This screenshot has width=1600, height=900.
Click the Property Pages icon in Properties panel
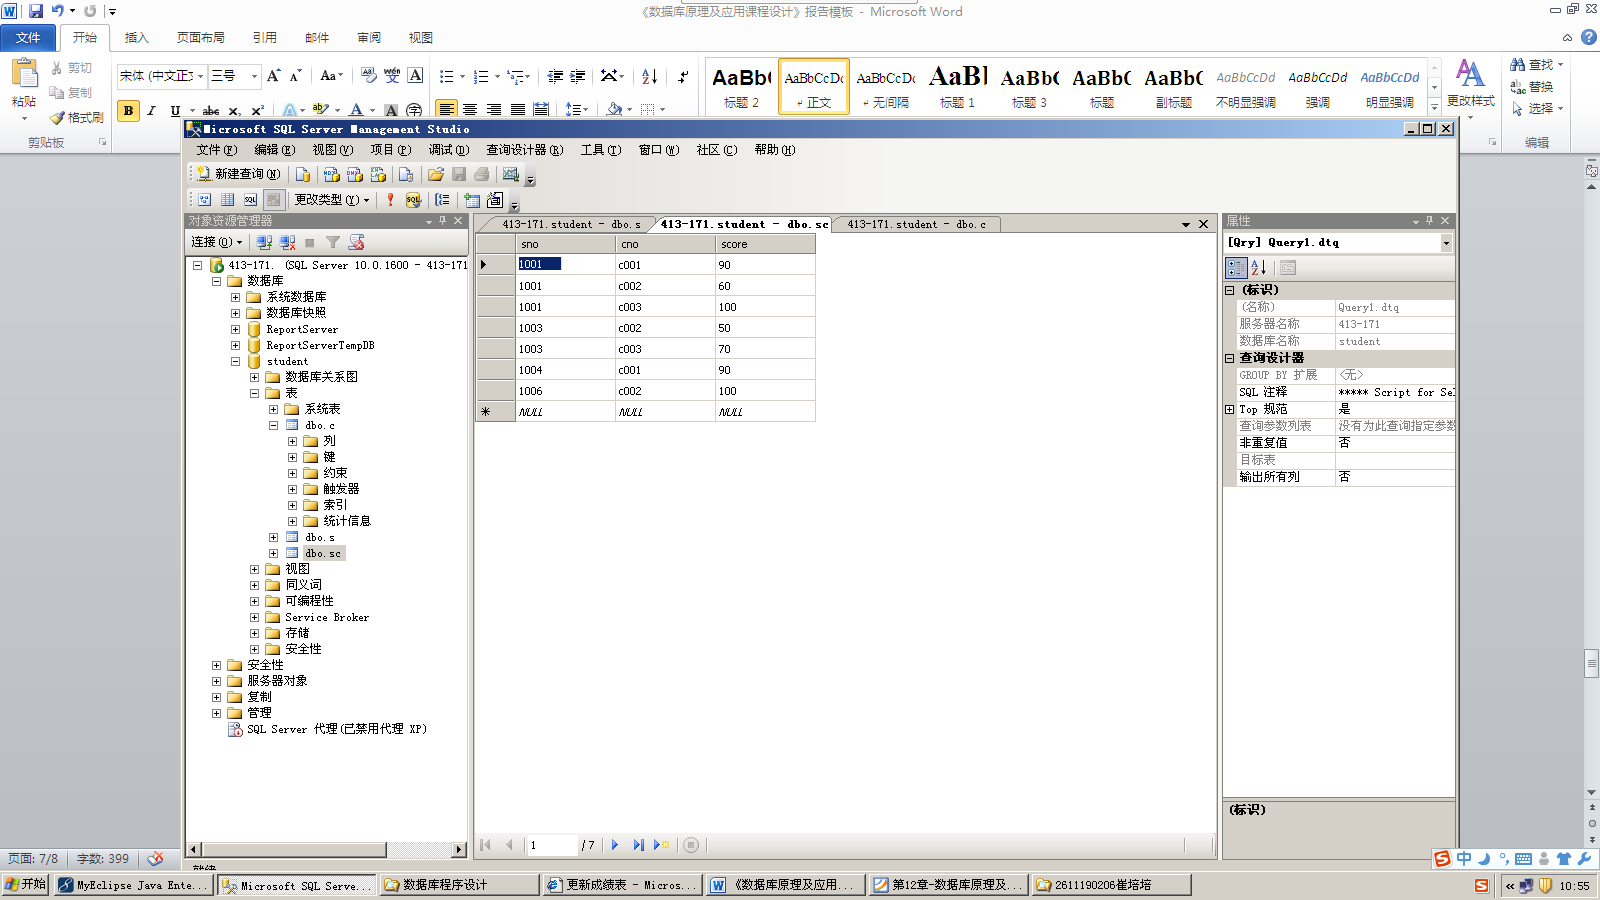pos(1288,268)
